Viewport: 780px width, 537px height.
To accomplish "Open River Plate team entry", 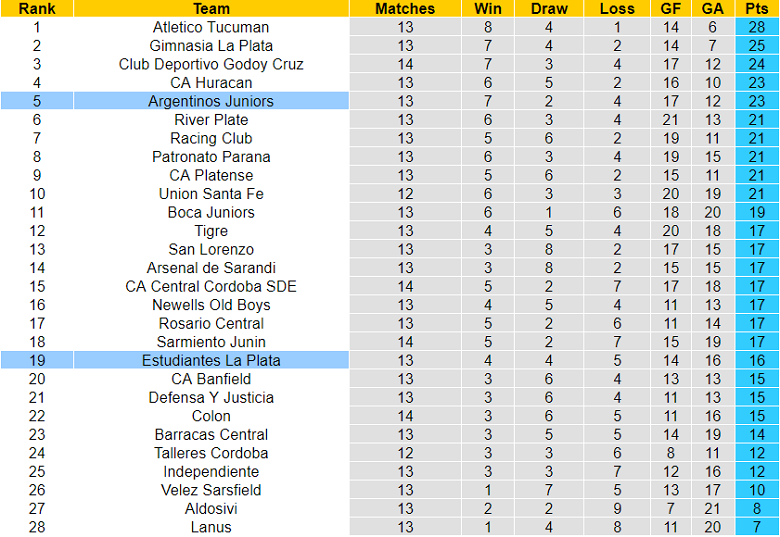I will point(211,119).
